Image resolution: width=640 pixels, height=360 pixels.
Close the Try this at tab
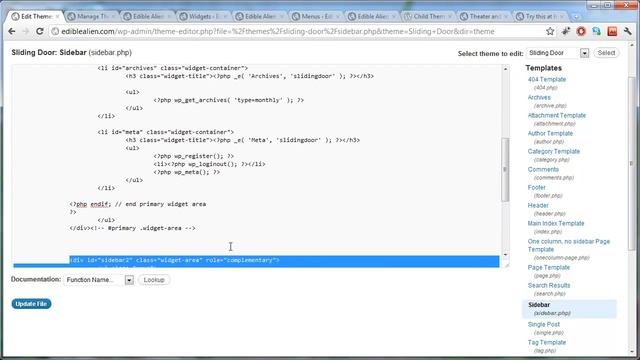click(562, 16)
